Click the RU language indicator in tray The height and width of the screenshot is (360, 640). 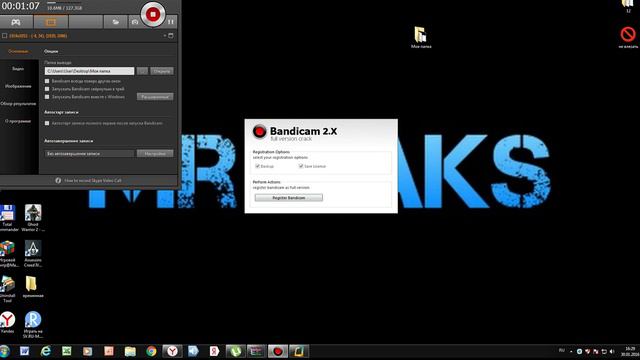[x=562, y=351]
